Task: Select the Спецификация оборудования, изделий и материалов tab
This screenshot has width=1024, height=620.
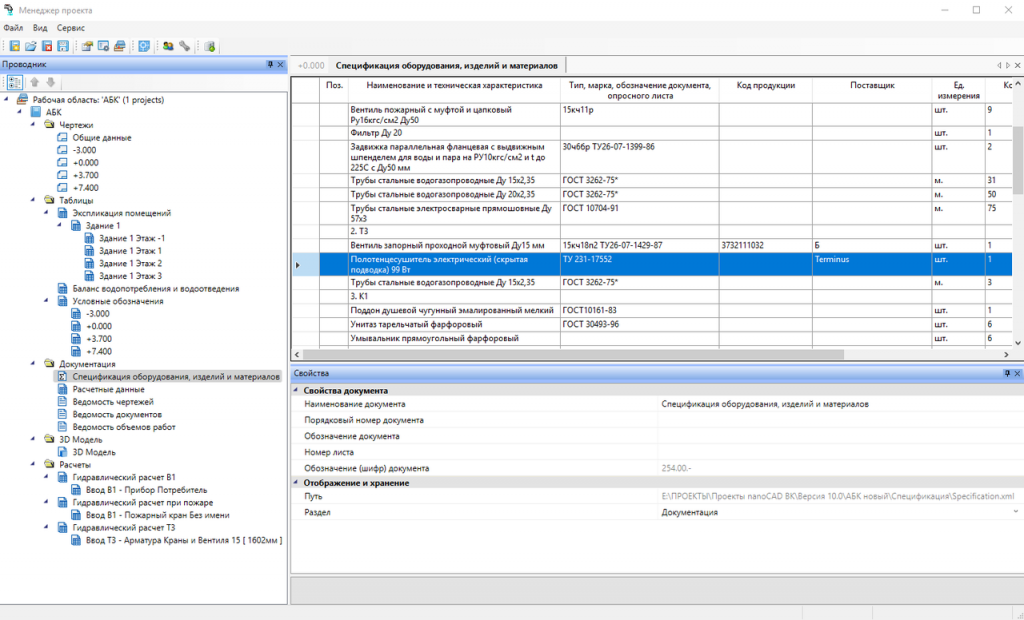Action: pos(447,65)
